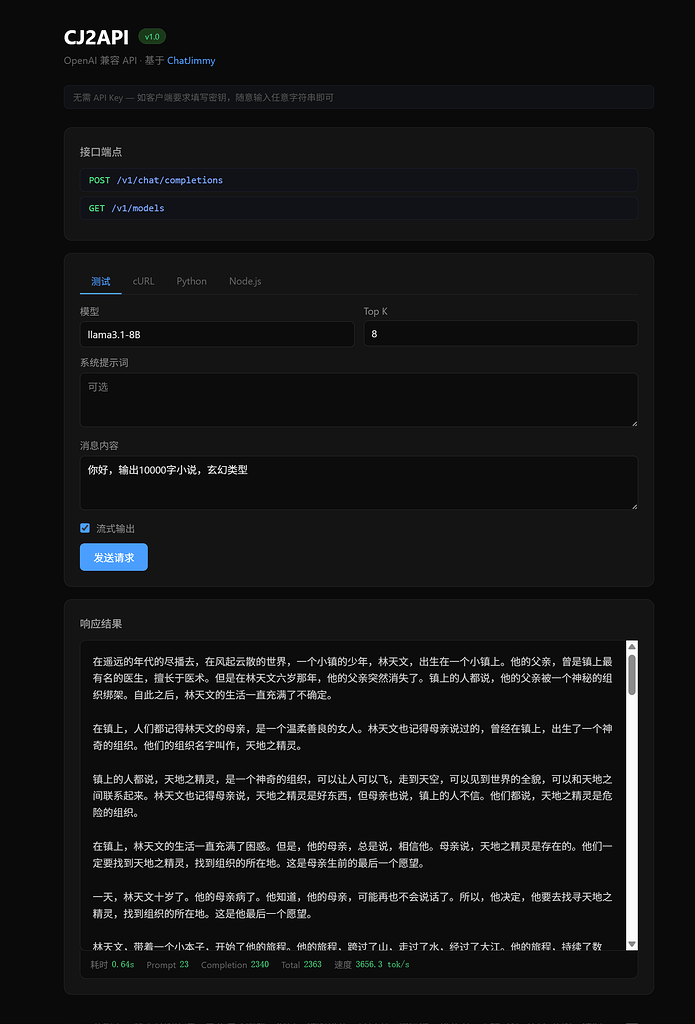
Task: Click the 流式输出 label text
Action: click(116, 529)
